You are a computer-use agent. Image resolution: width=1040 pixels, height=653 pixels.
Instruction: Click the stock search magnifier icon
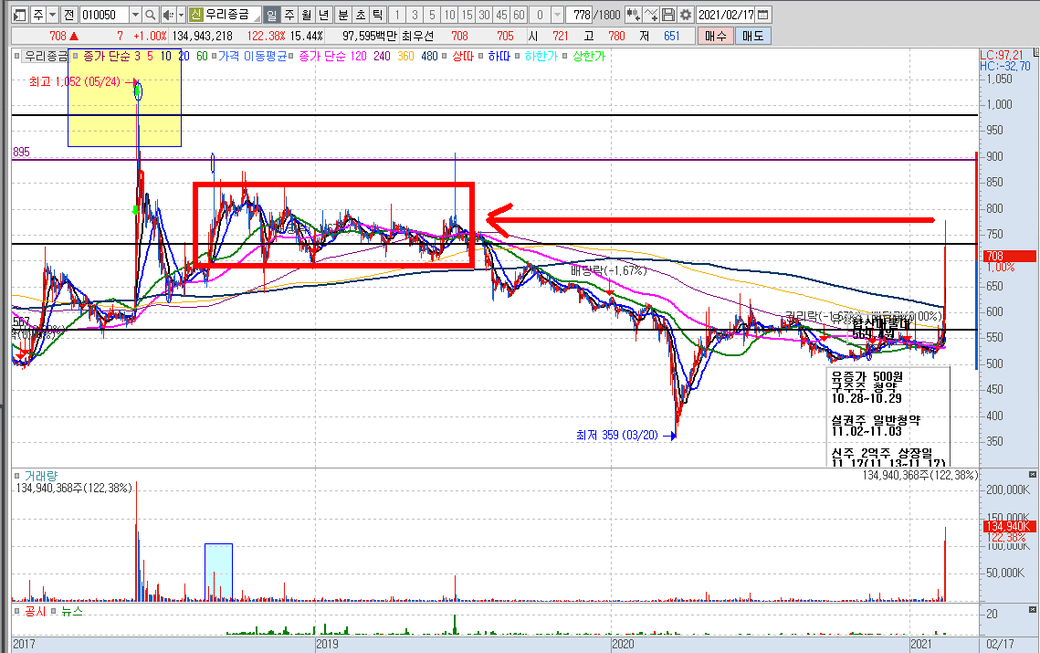click(x=150, y=15)
